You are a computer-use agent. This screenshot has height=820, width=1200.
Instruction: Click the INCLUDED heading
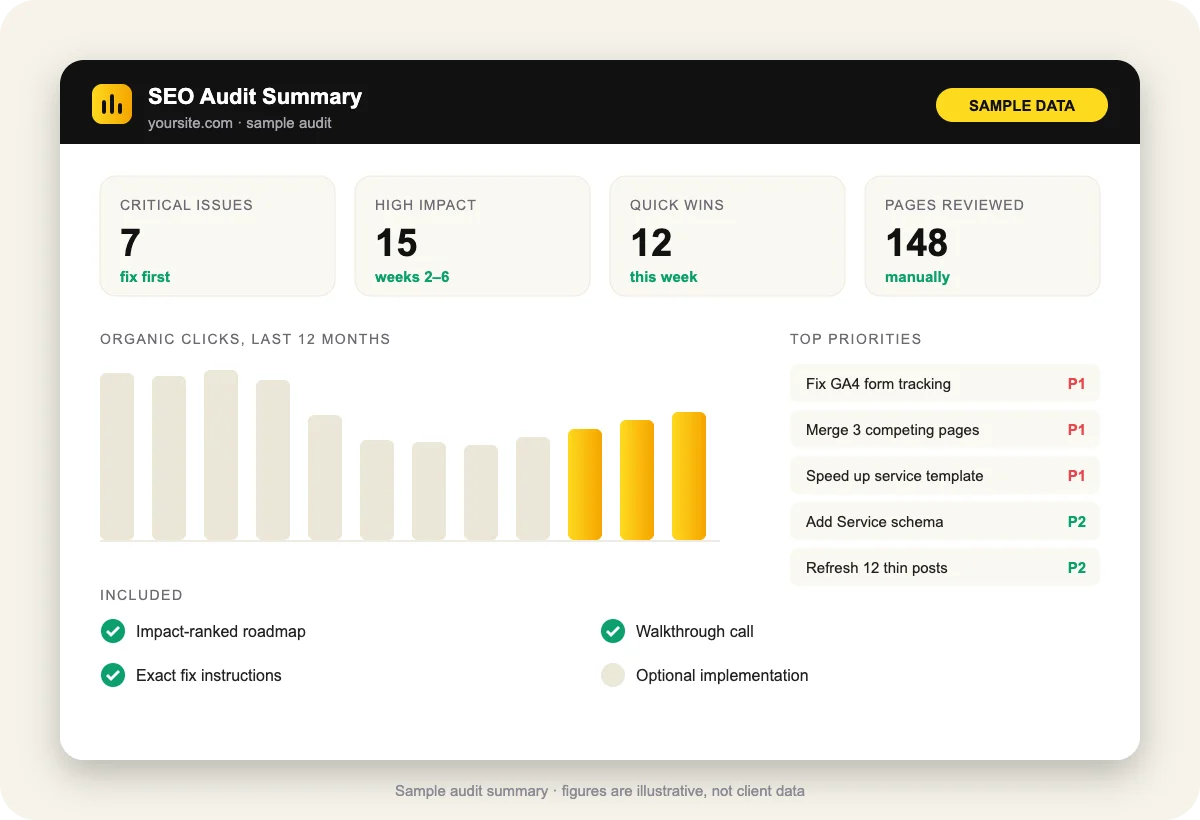pyautogui.click(x=141, y=595)
